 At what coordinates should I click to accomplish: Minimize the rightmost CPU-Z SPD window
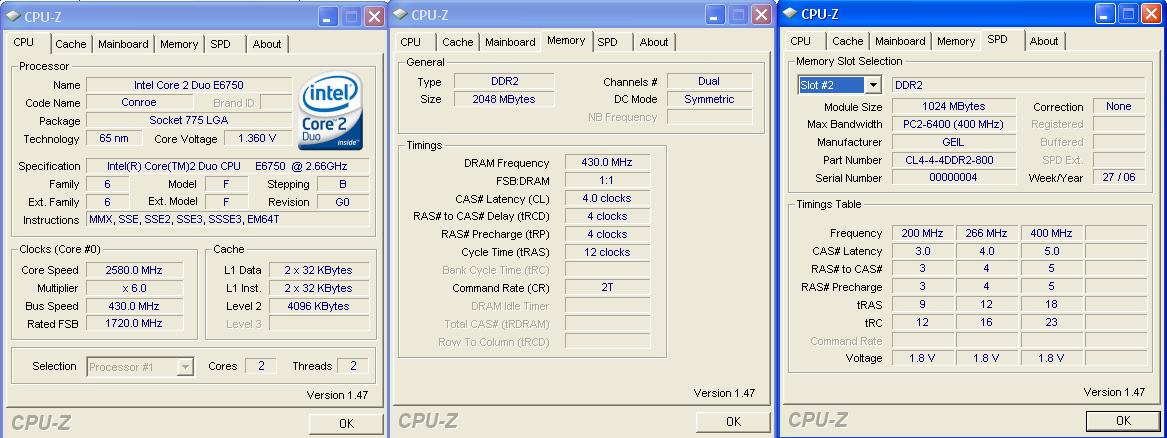pos(1105,13)
